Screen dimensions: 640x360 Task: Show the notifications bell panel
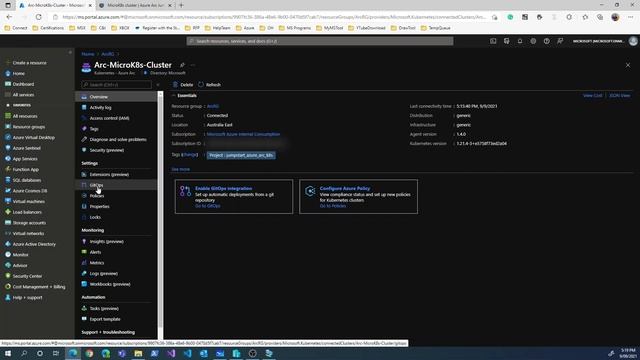click(x=520, y=41)
